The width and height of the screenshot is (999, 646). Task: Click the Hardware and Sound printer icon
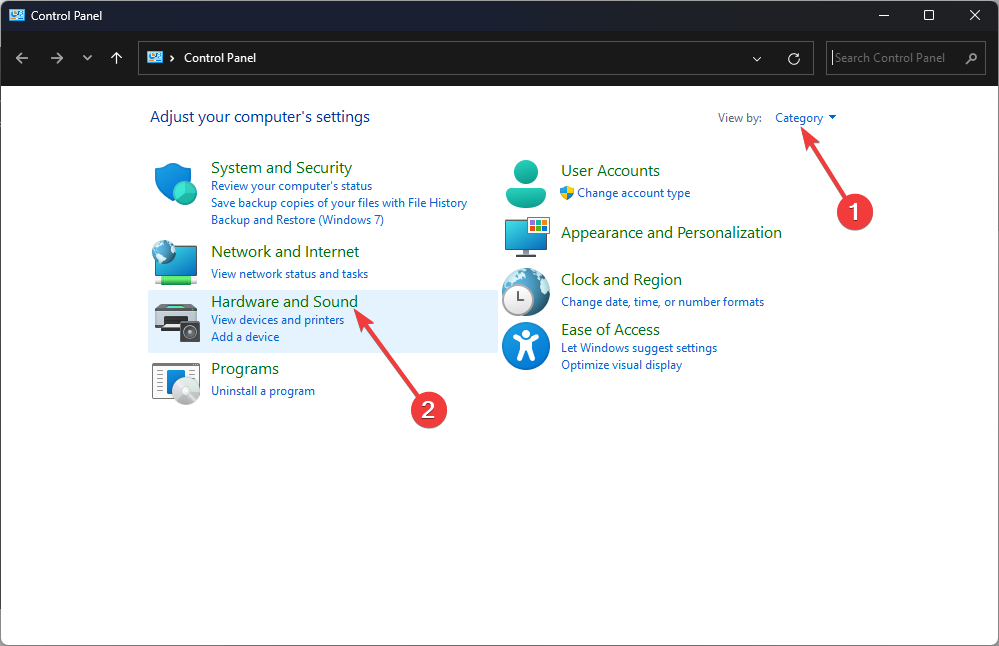pos(178,319)
